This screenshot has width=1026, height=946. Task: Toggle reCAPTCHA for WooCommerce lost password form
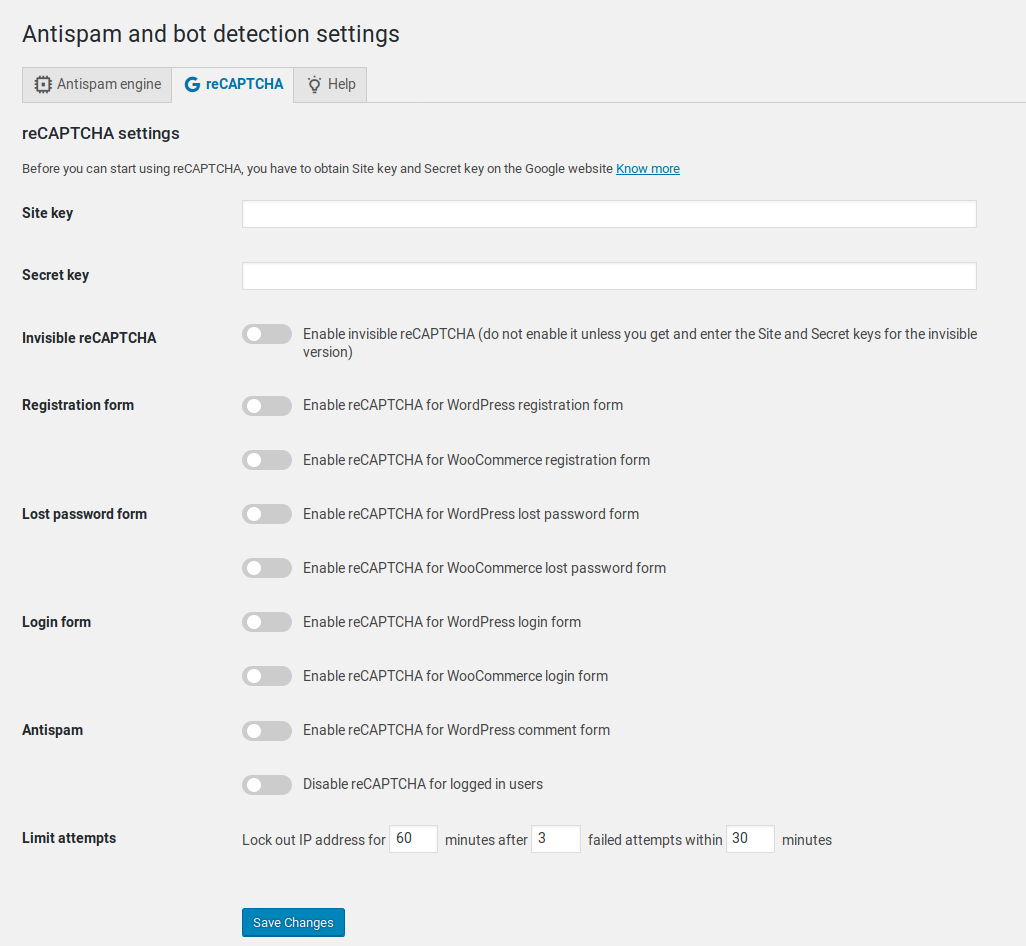(266, 568)
